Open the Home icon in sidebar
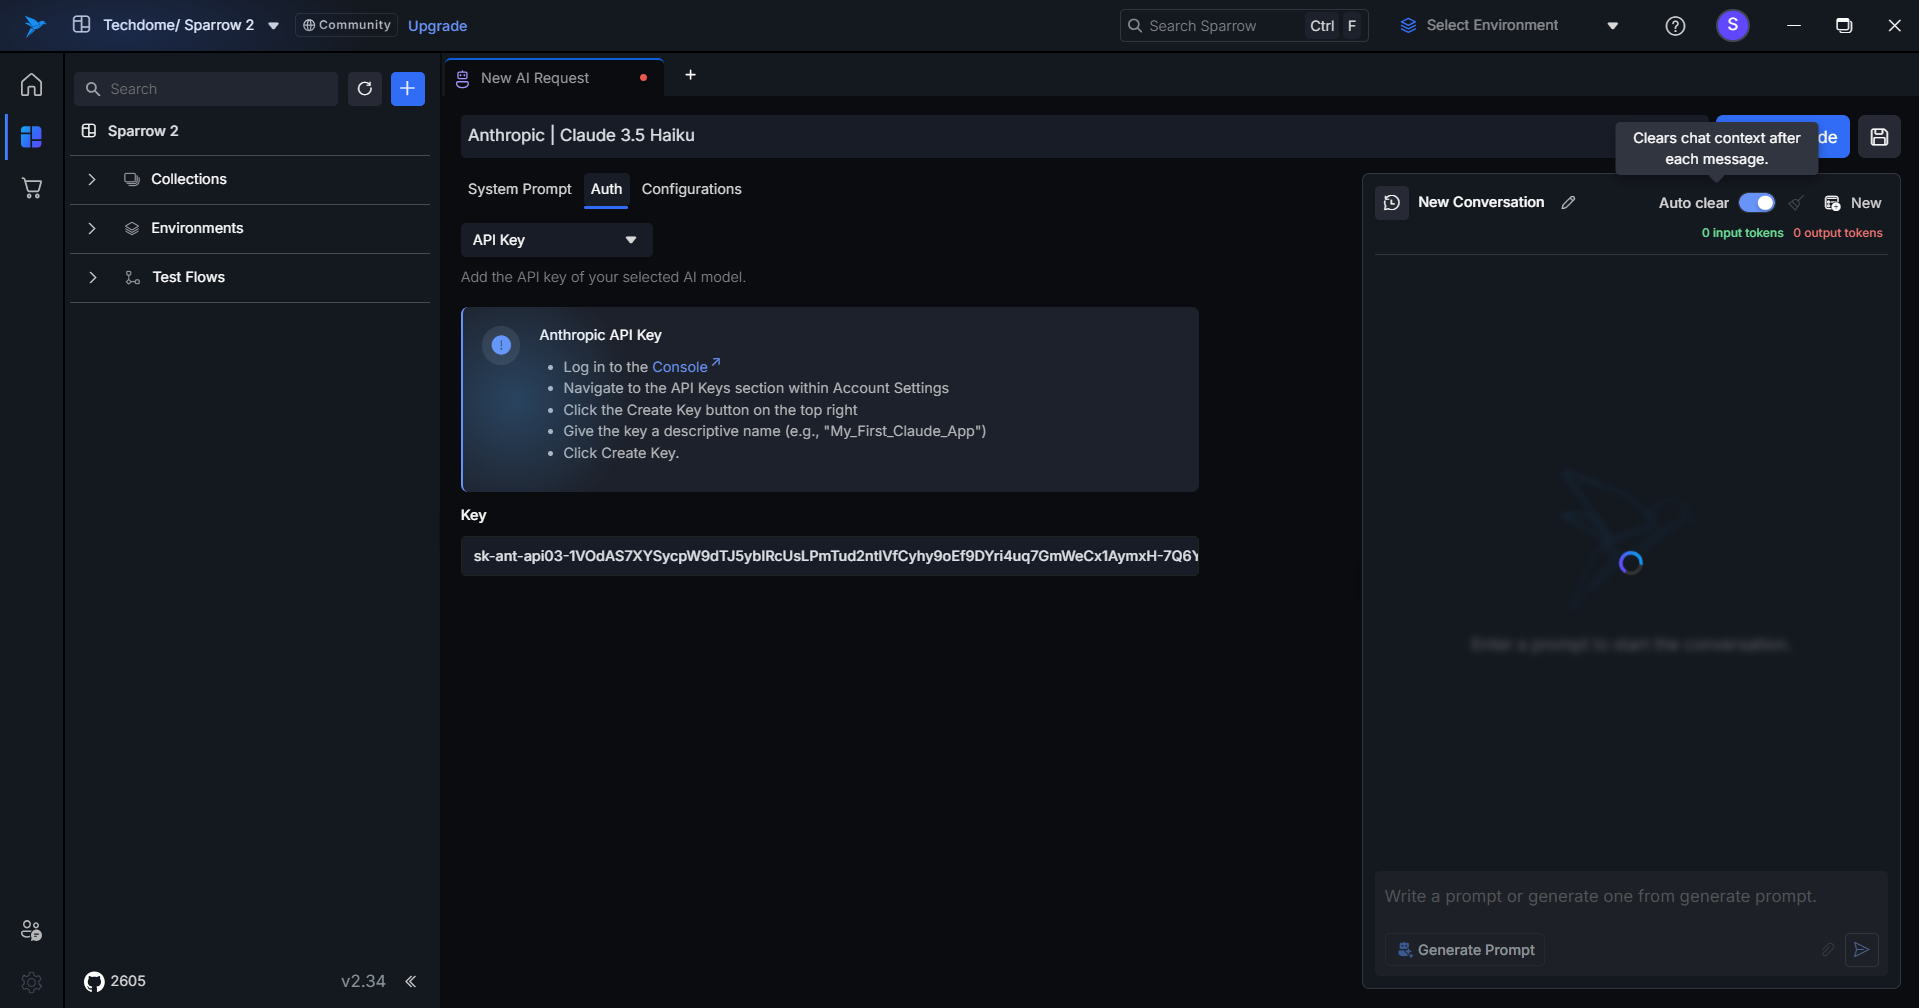1919x1008 pixels. pyautogui.click(x=32, y=85)
